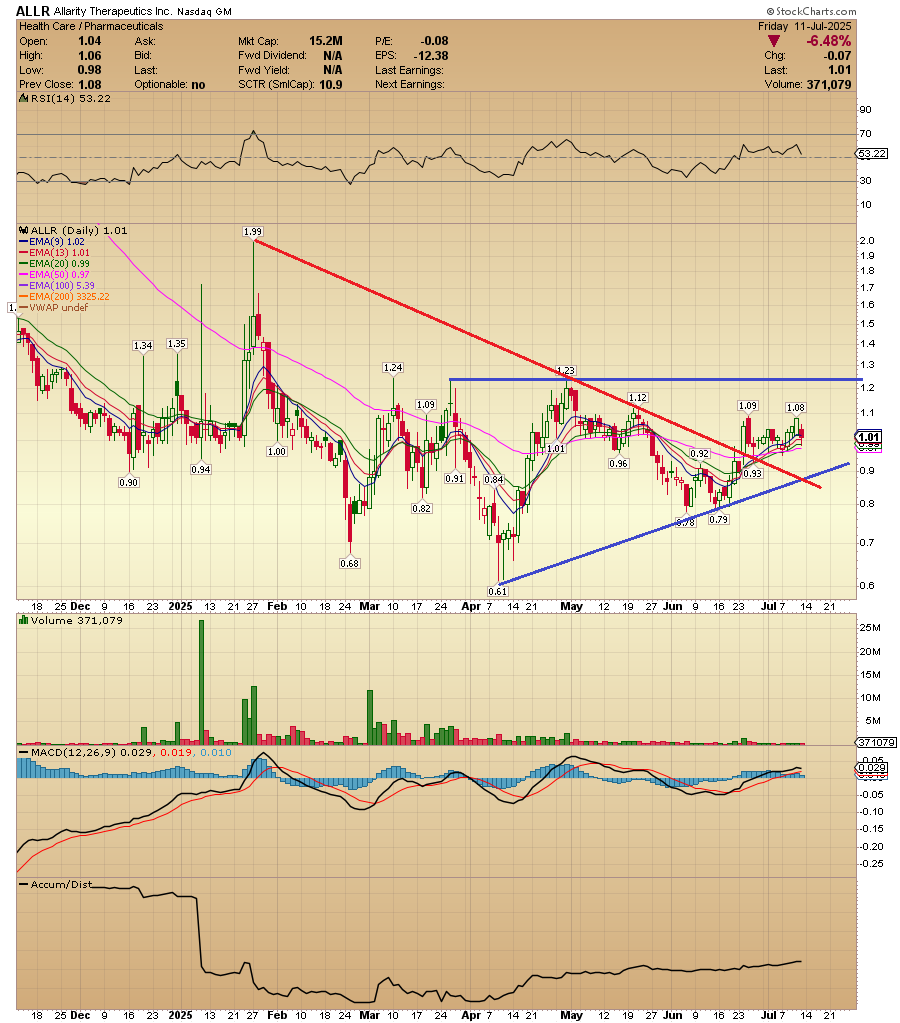900x1023 pixels.
Task: Click the 1.24 high label in March
Action: tap(393, 368)
